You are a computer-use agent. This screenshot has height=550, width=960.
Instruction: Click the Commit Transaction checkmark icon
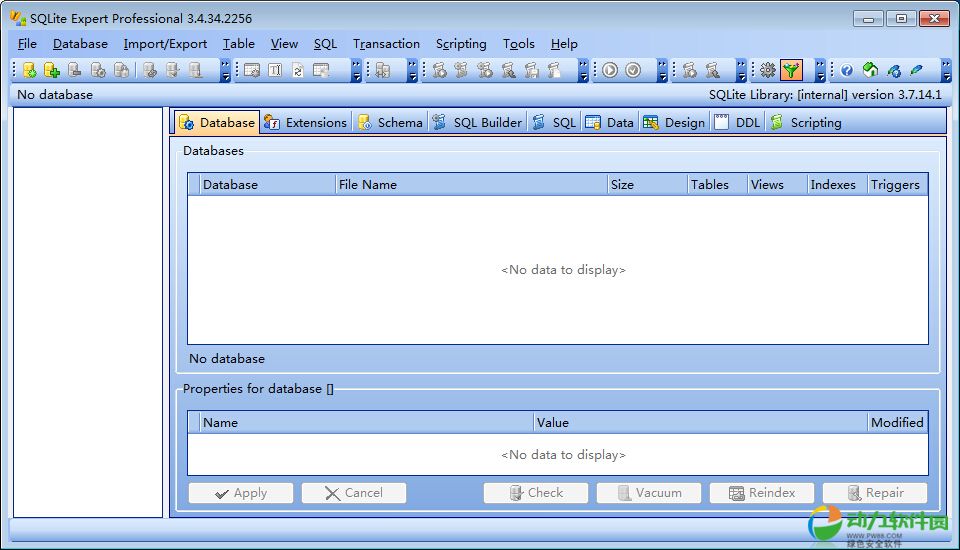[x=634, y=70]
